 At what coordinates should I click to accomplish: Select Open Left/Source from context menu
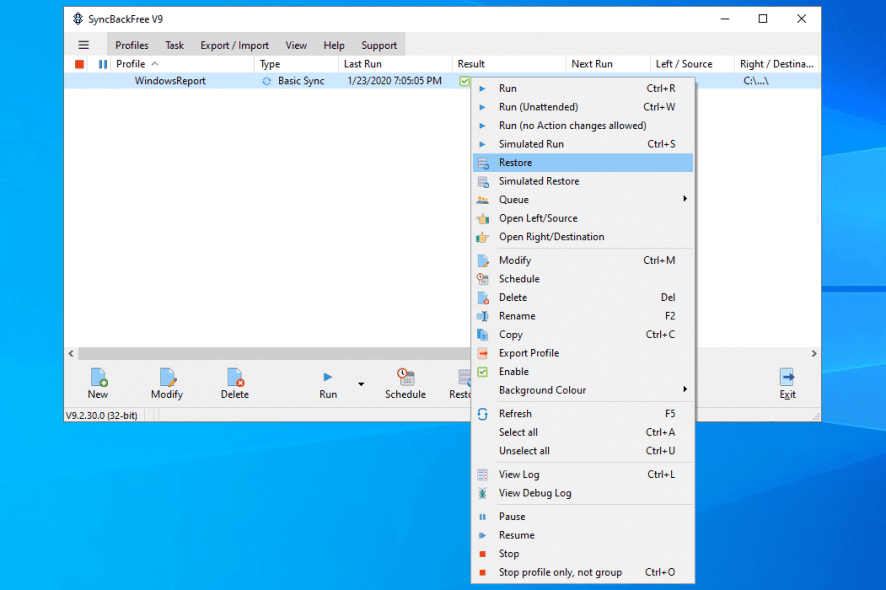click(583, 218)
